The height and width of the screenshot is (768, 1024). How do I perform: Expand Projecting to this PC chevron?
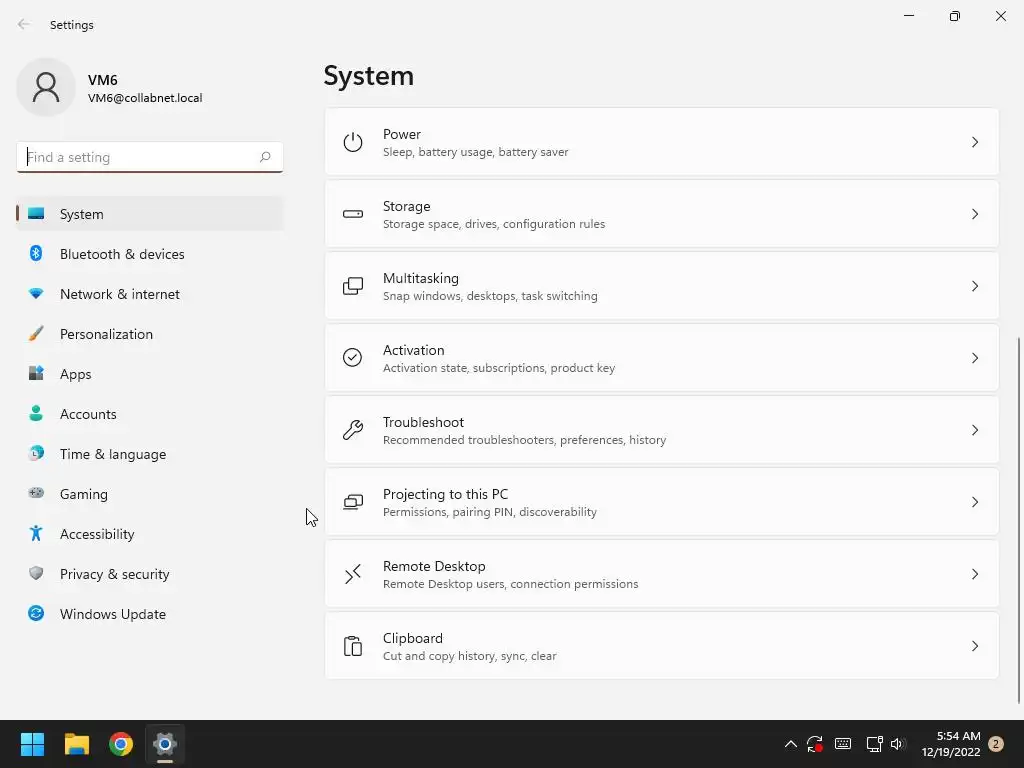click(975, 502)
